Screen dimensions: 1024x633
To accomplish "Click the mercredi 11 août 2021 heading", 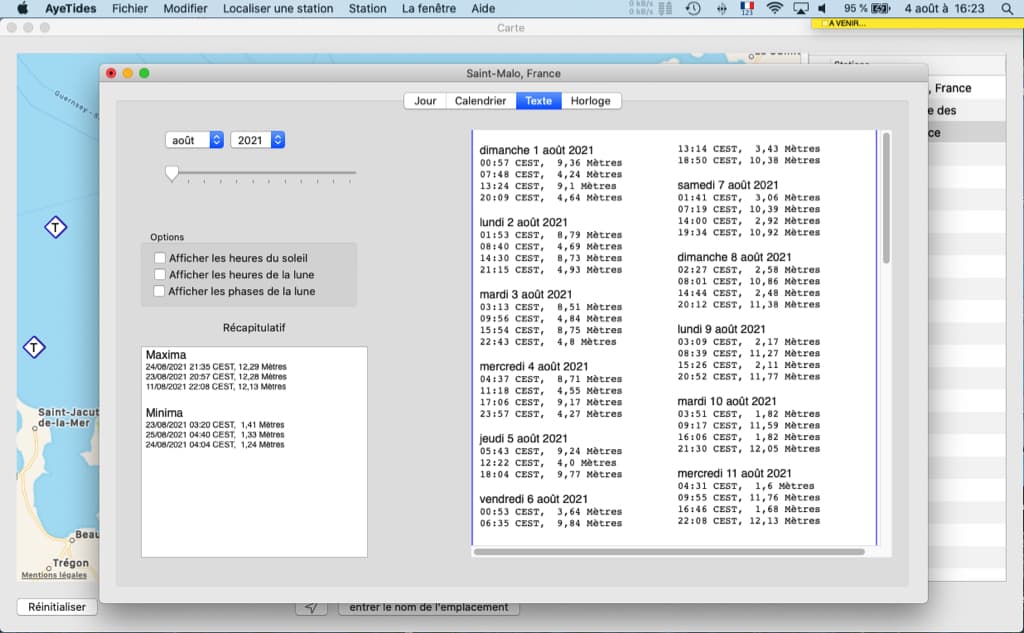I will click(x=735, y=474).
